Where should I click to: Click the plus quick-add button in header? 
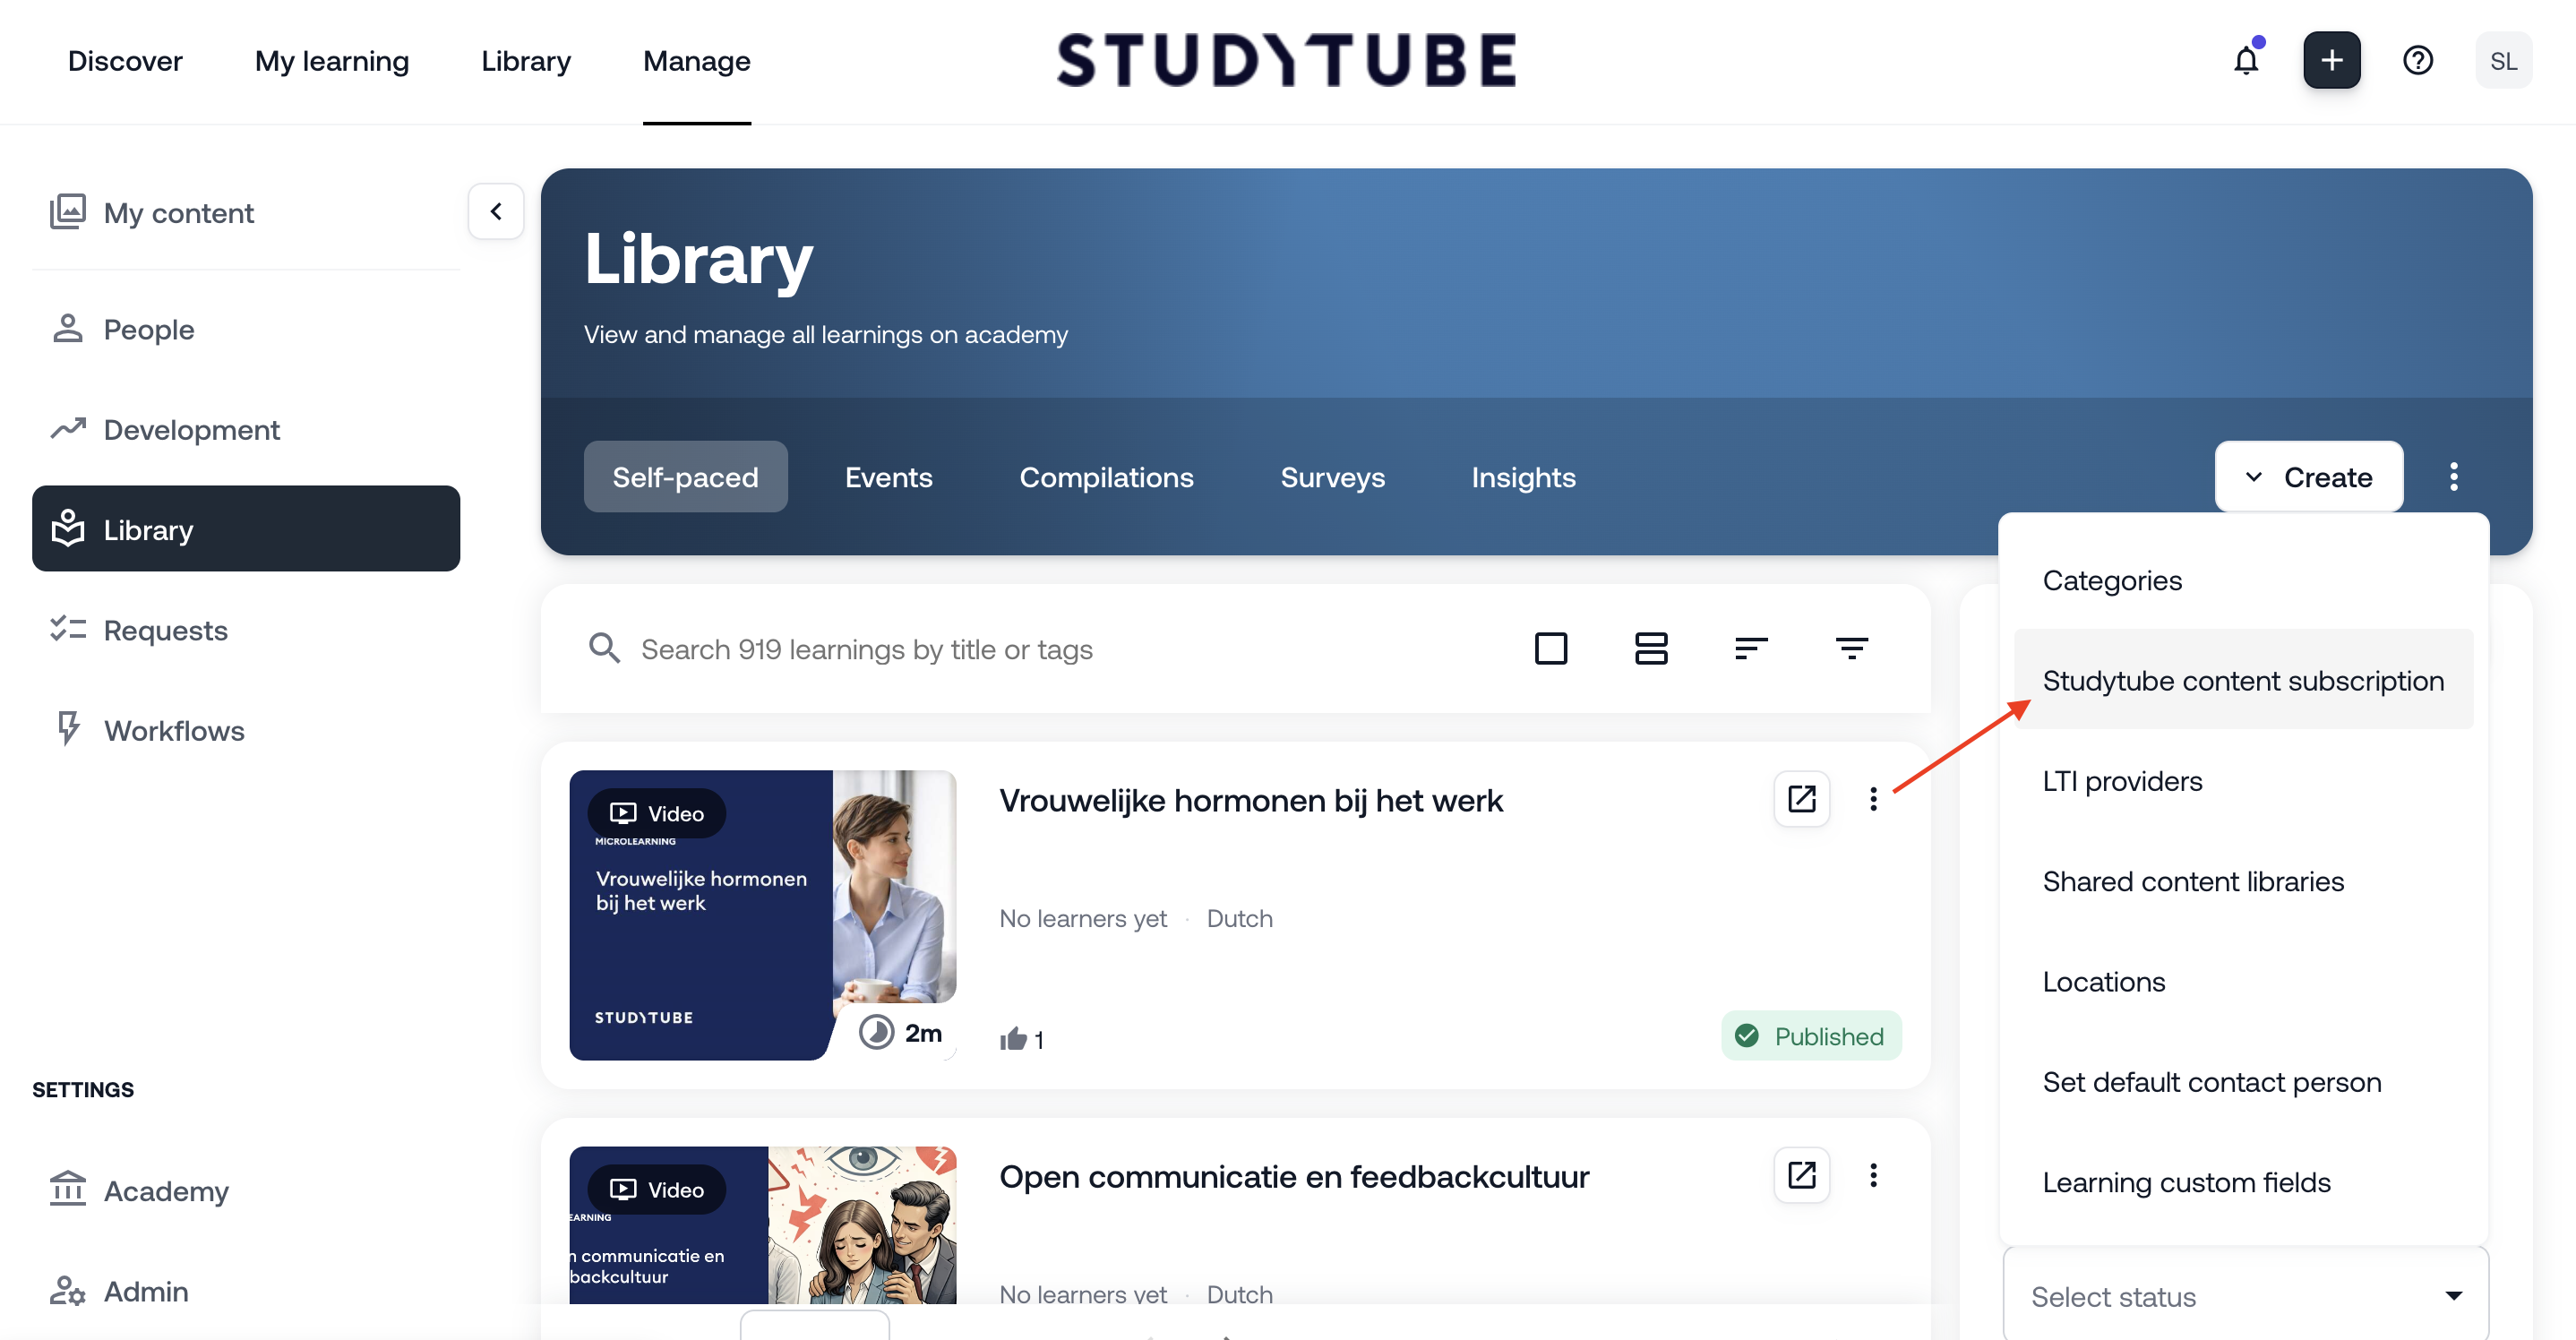2331,61
